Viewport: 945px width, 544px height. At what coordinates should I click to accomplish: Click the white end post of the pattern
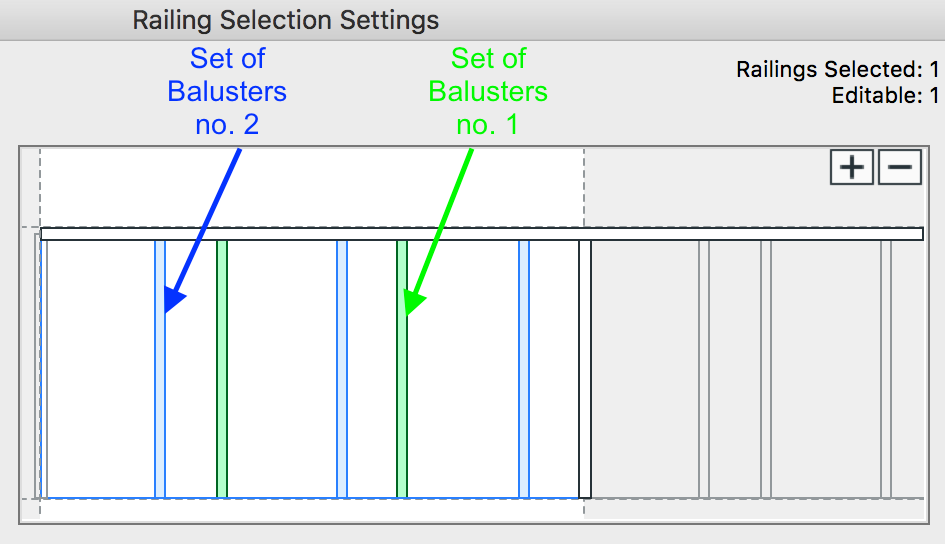tap(585, 368)
